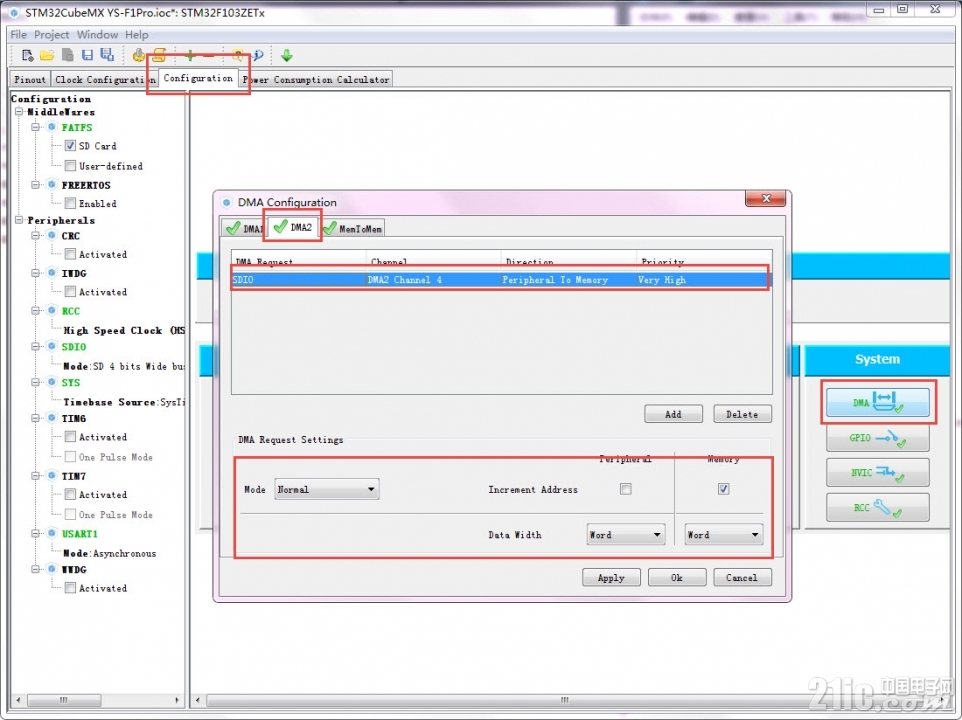The image size is (962, 720).
Task: Open the GPIO system configuration button
Action: 877,438
